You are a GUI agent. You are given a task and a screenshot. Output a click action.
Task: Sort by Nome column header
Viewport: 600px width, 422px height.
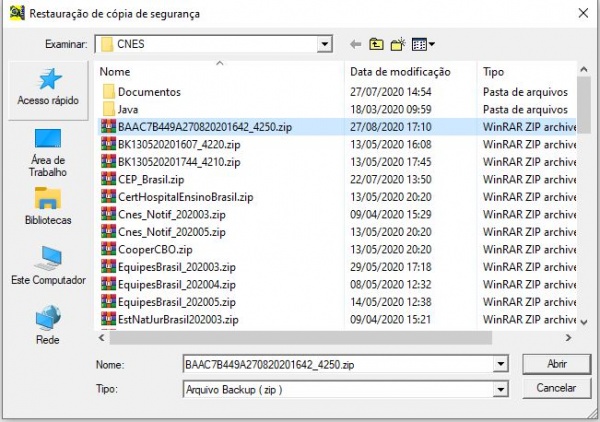115,72
